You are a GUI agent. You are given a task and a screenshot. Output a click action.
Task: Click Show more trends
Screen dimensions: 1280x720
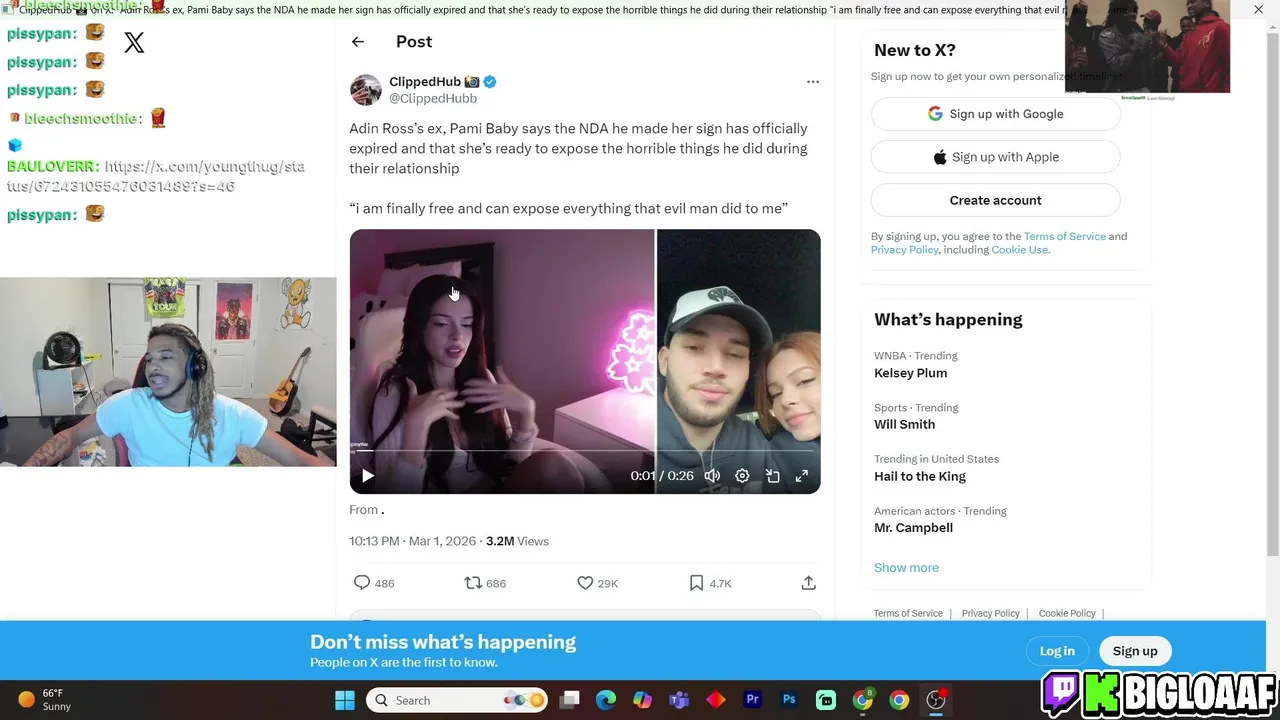(906, 567)
